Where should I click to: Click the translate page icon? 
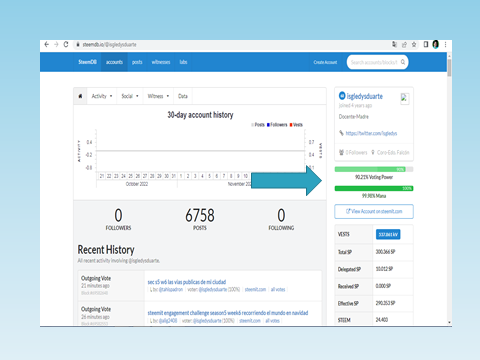point(394,44)
